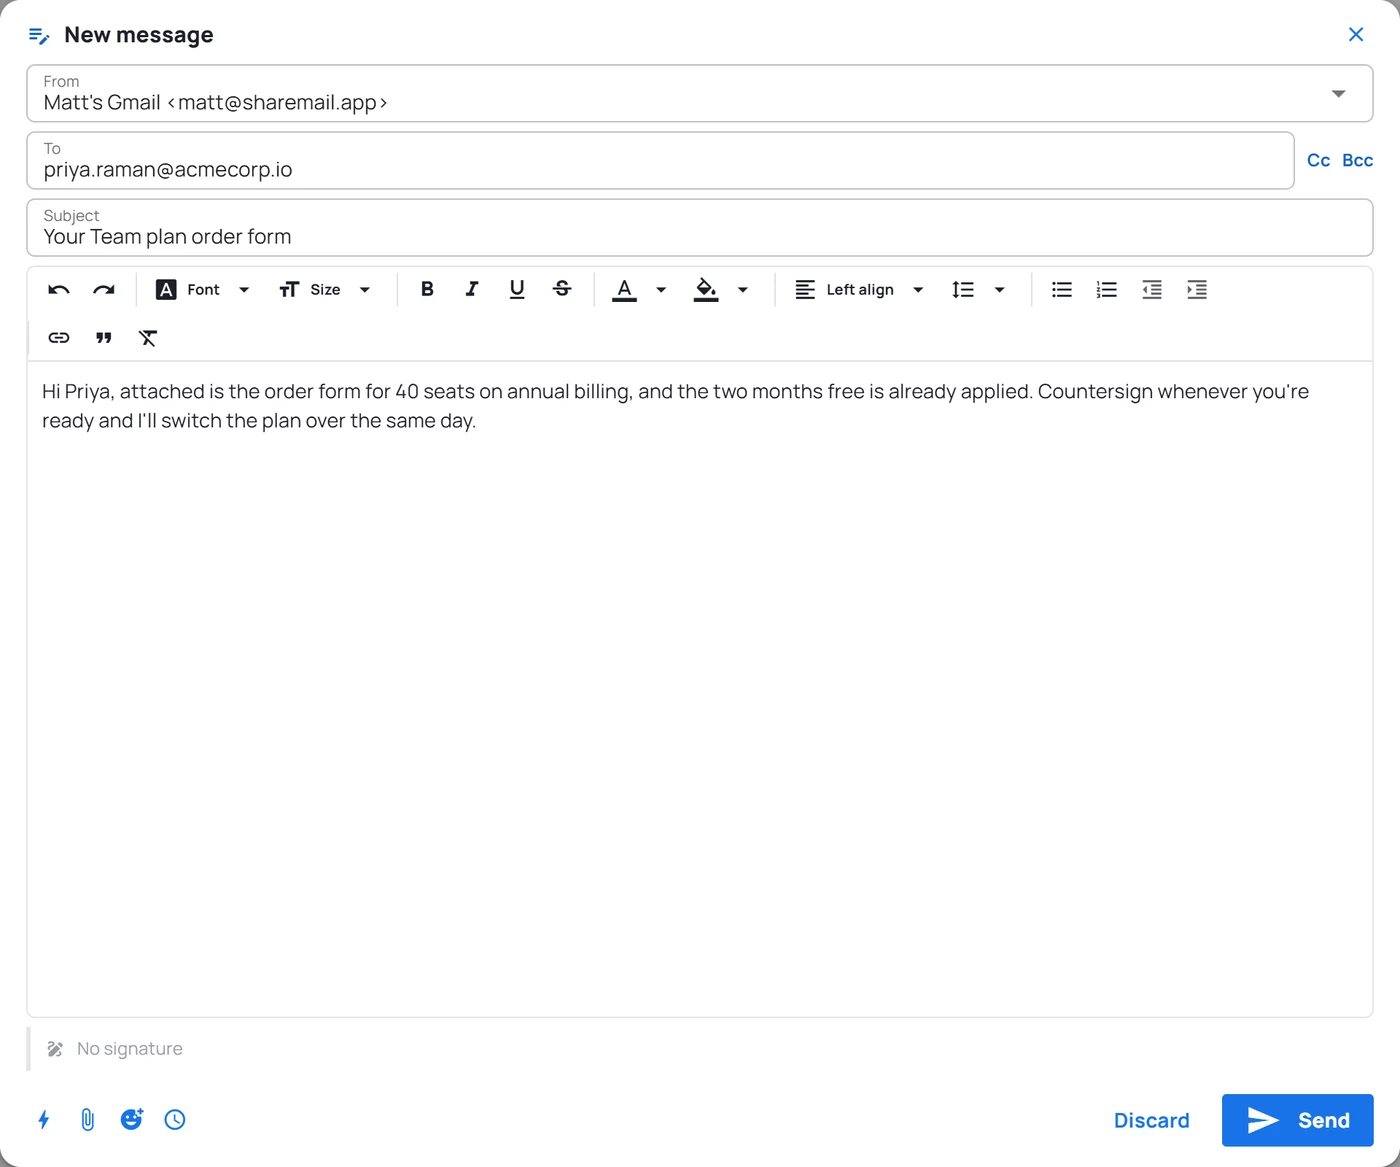Insert a block quote
The image size is (1400, 1167).
[x=104, y=338]
